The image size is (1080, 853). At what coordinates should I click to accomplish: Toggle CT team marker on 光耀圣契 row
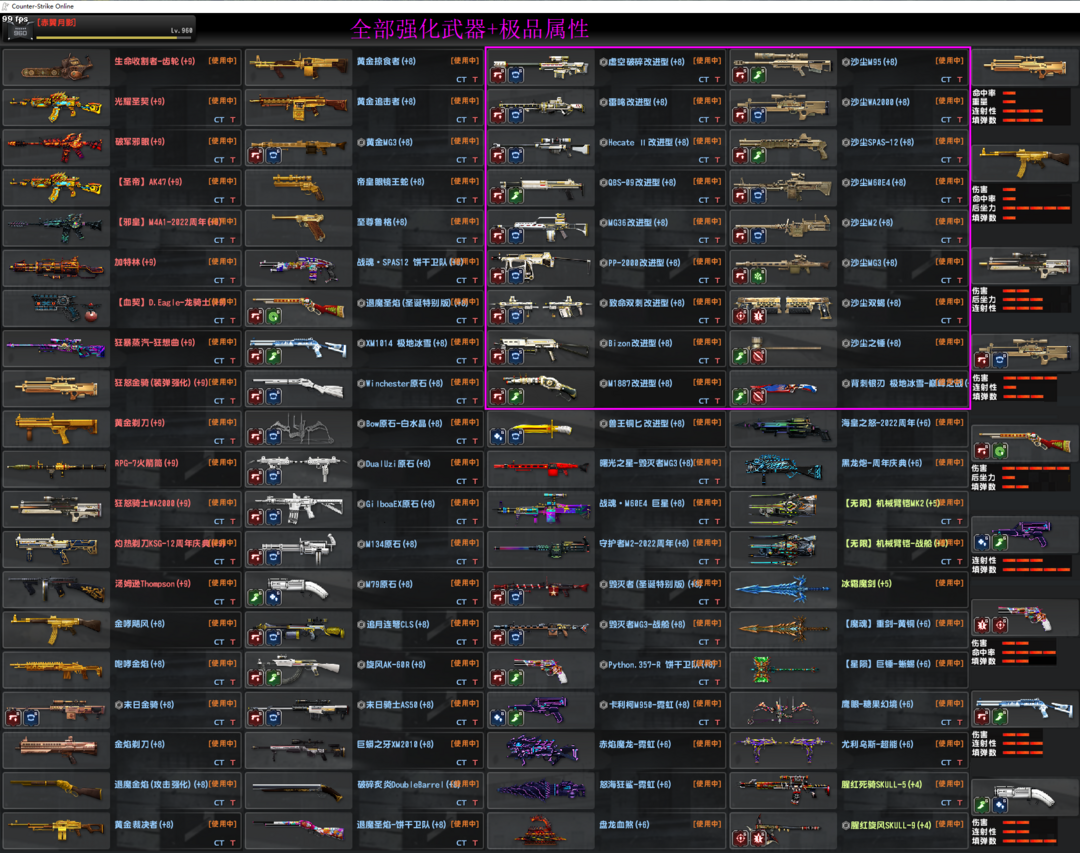pos(219,120)
